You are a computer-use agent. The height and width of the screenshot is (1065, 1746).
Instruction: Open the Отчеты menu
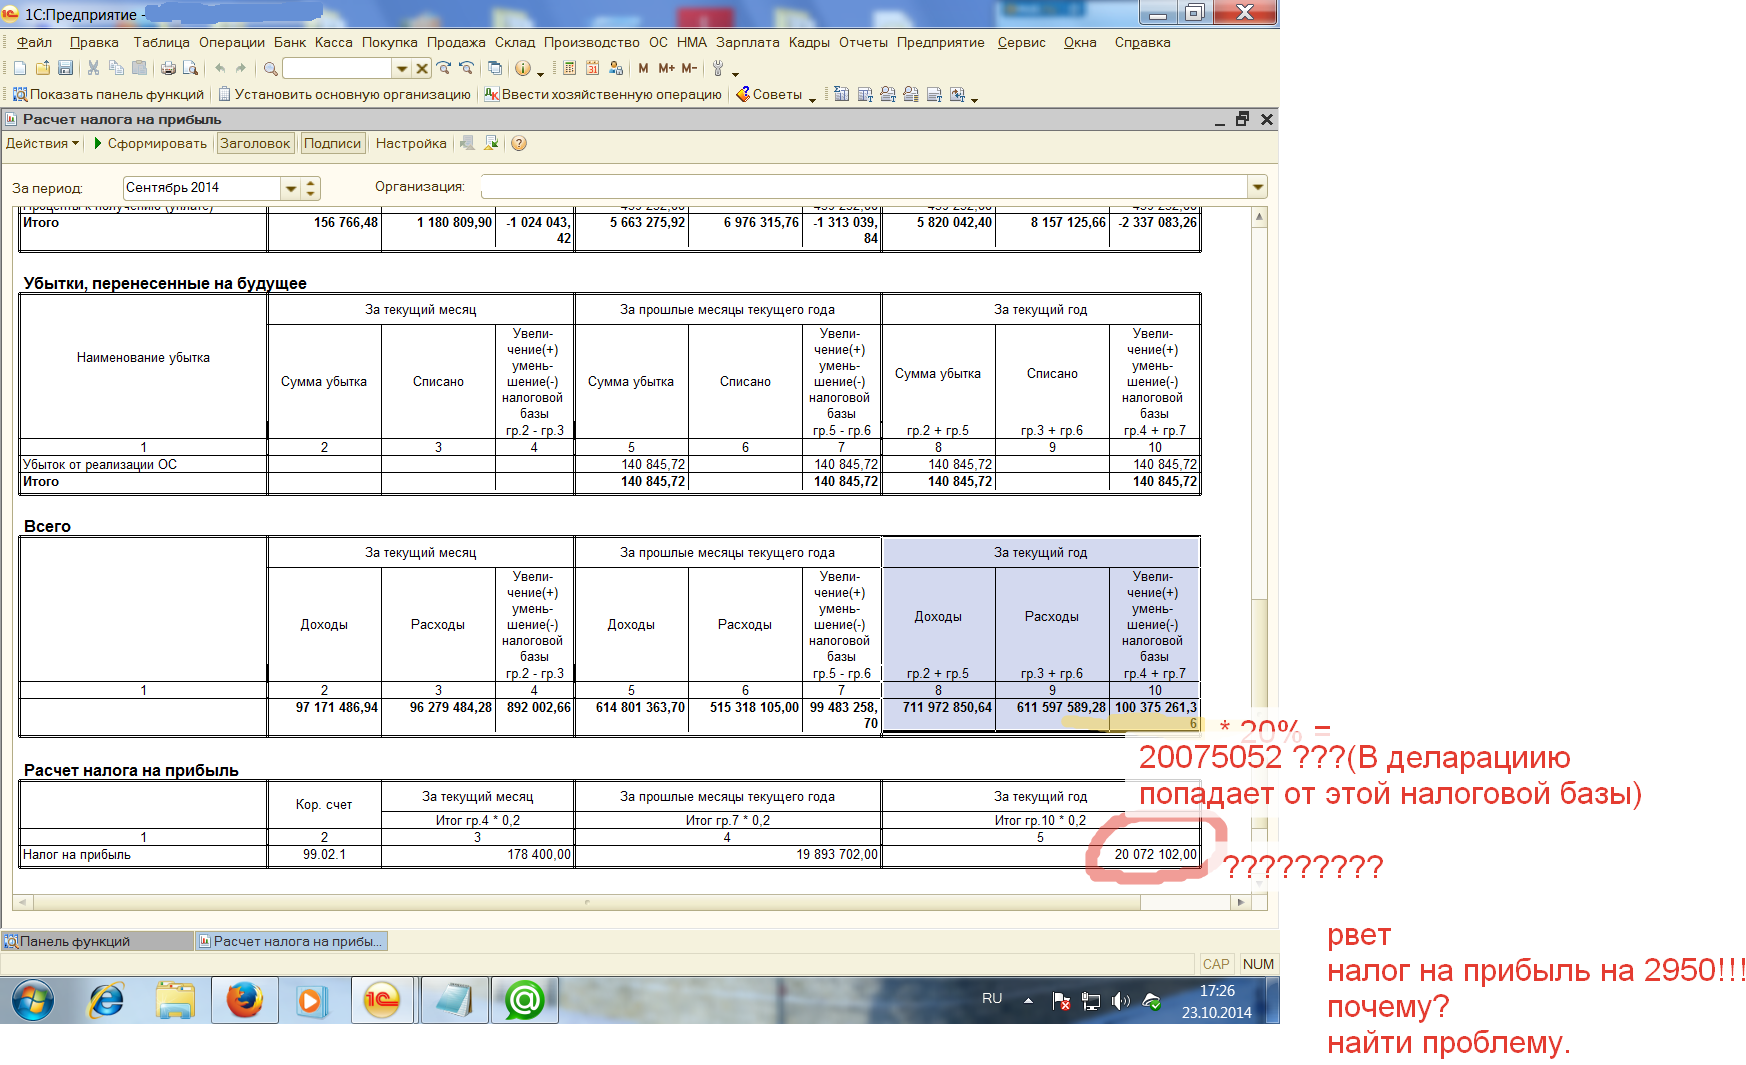point(863,42)
